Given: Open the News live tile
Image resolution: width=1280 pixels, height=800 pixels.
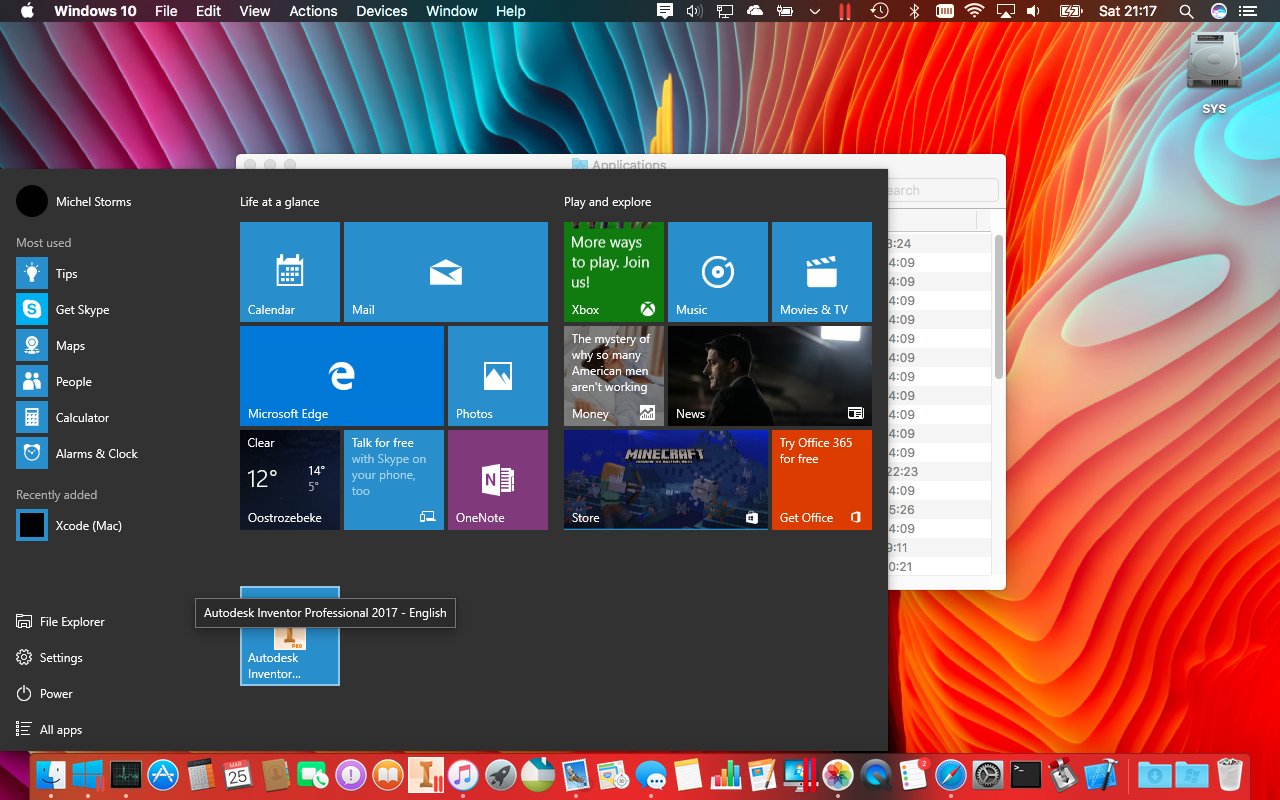Looking at the screenshot, I should click(x=770, y=376).
